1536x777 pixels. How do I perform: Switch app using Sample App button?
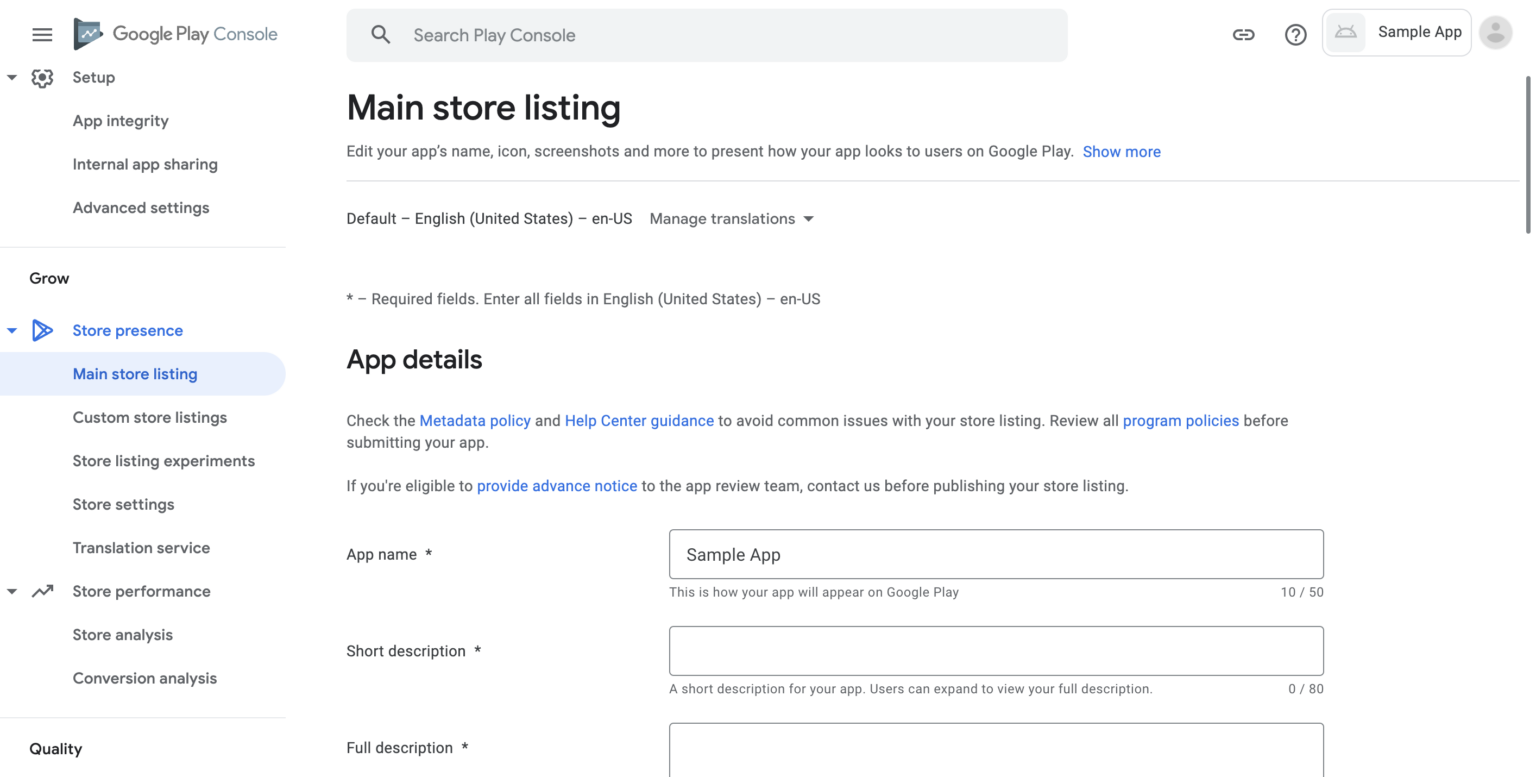pyautogui.click(x=1396, y=33)
